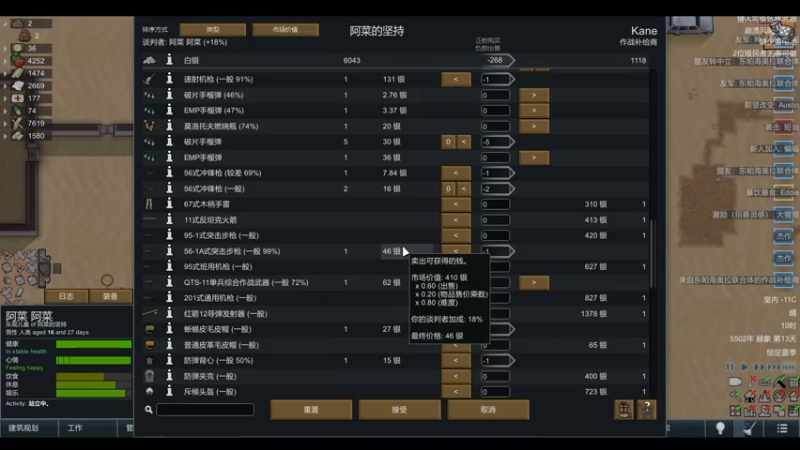Click > arrow for 莫洛托夫燃烧瓶
800x450 pixels.
point(534,126)
